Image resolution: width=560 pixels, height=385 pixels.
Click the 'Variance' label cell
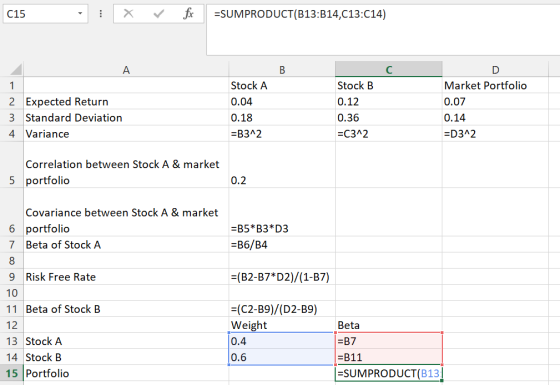coord(126,134)
